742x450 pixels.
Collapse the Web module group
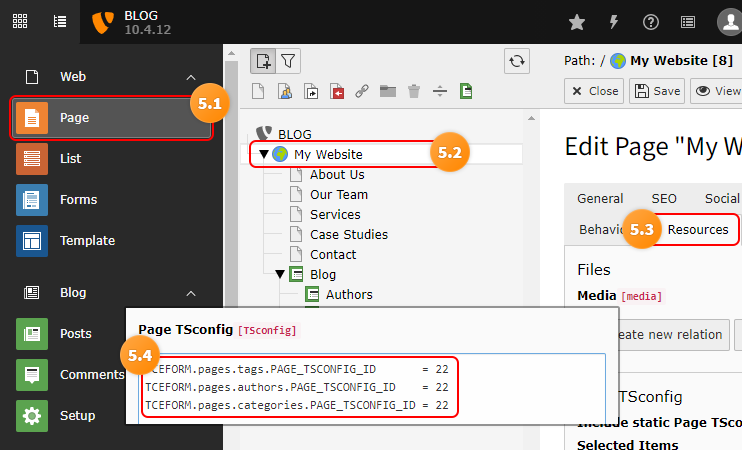click(191, 77)
